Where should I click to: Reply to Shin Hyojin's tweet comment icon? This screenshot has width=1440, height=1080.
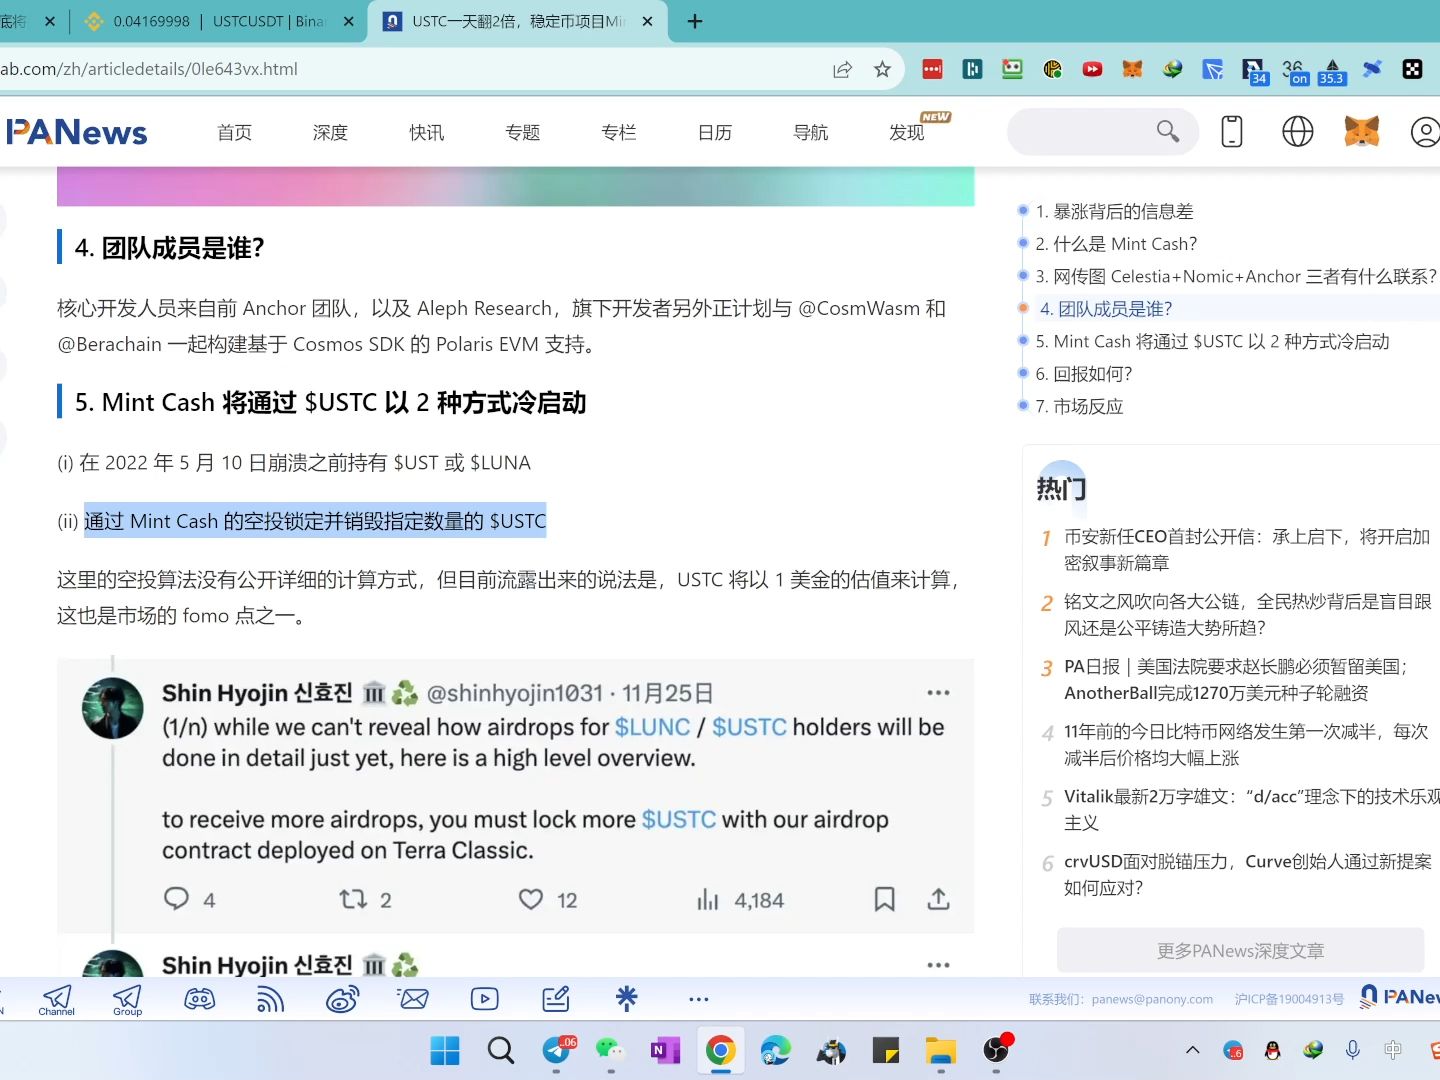click(176, 899)
